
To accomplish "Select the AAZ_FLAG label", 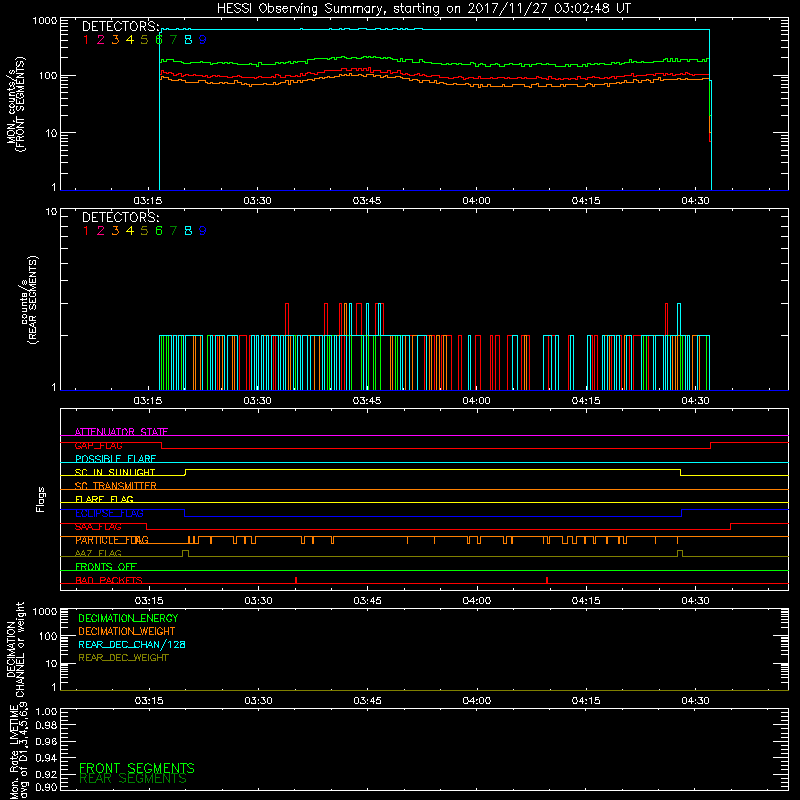I will coord(98,553).
